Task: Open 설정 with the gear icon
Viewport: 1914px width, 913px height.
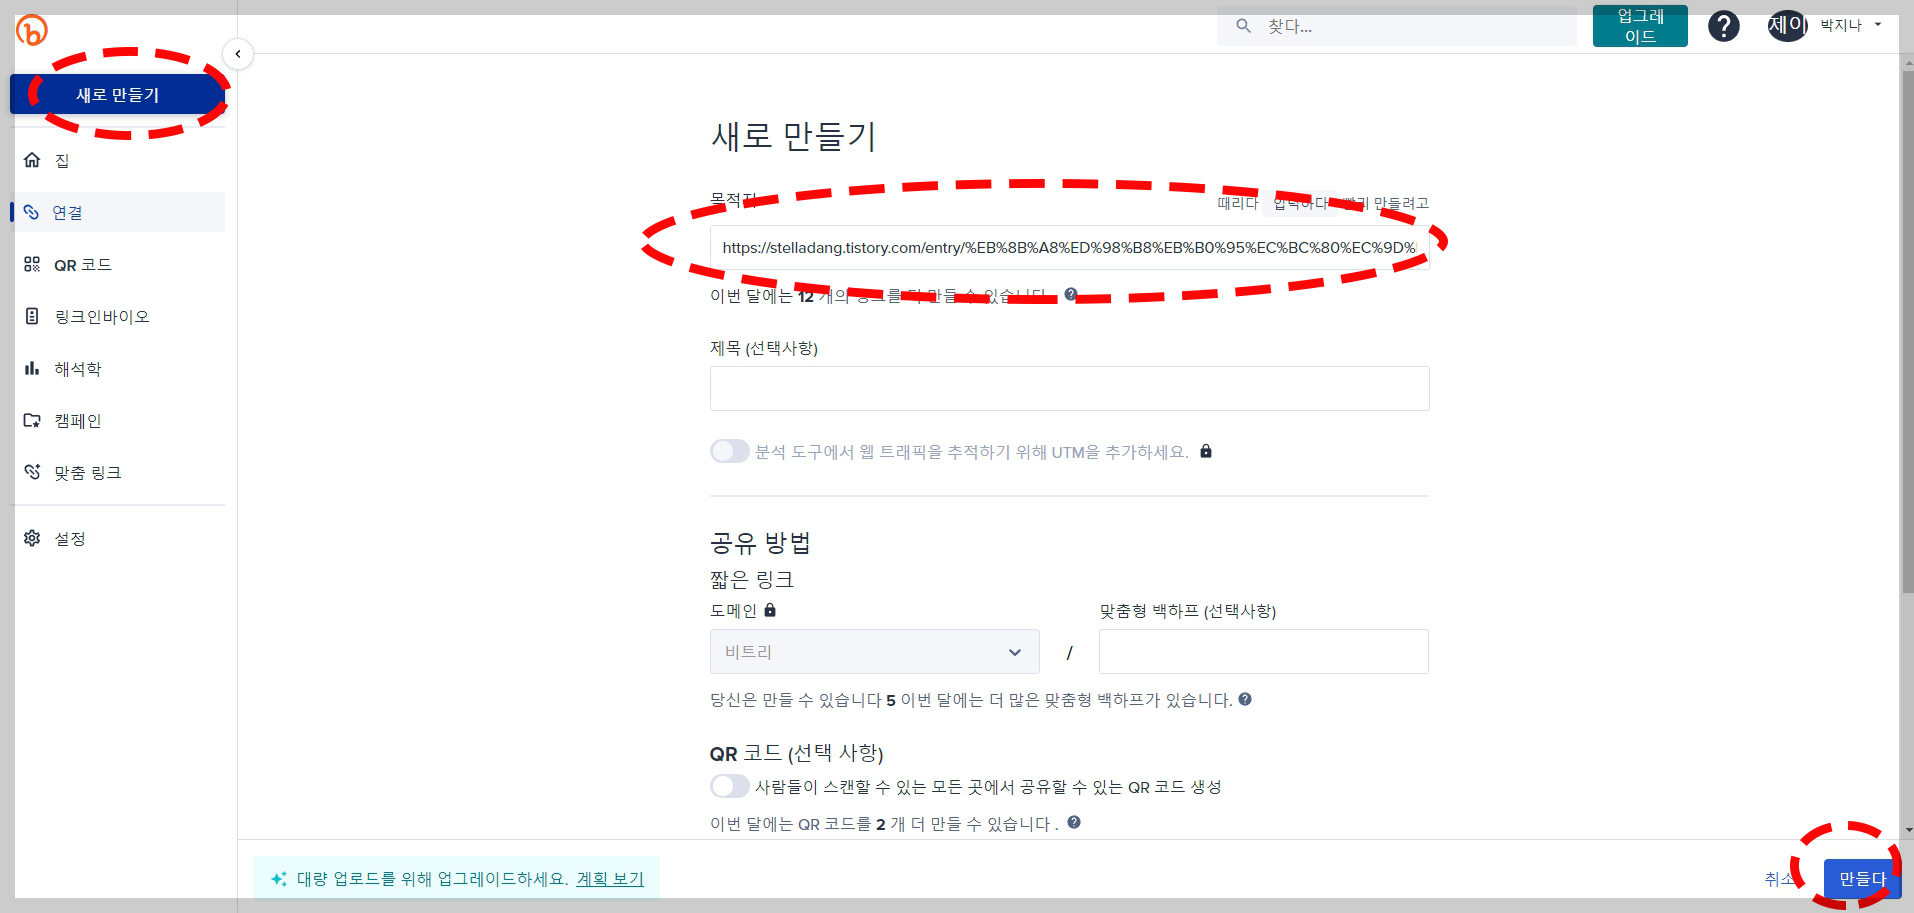Action: point(31,538)
